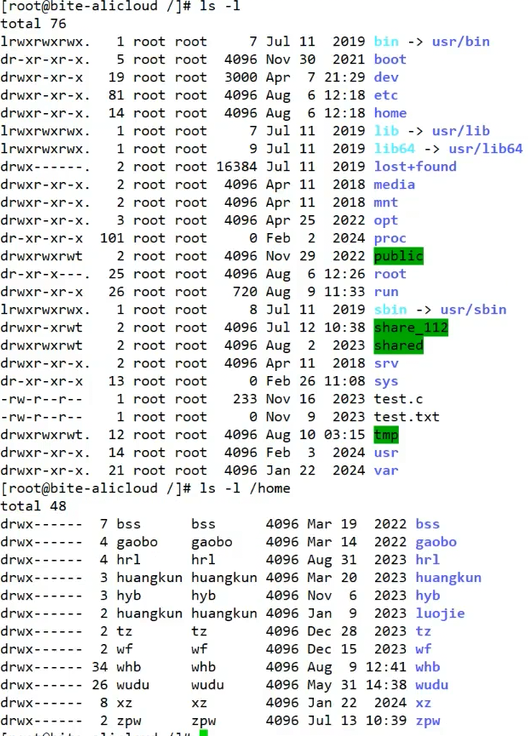The width and height of the screenshot is (532, 736).
Task: Click the blue 'xz' directory name
Action: tap(423, 703)
